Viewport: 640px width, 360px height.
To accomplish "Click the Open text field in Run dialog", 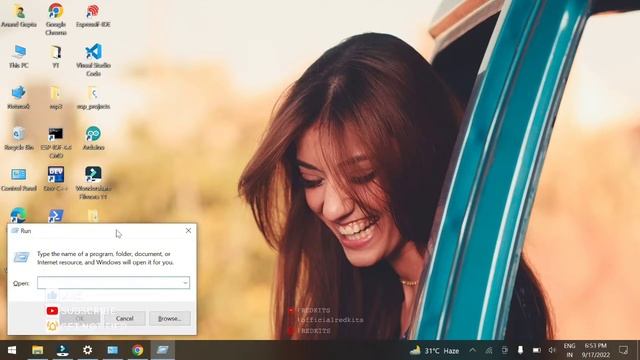I will [113, 283].
